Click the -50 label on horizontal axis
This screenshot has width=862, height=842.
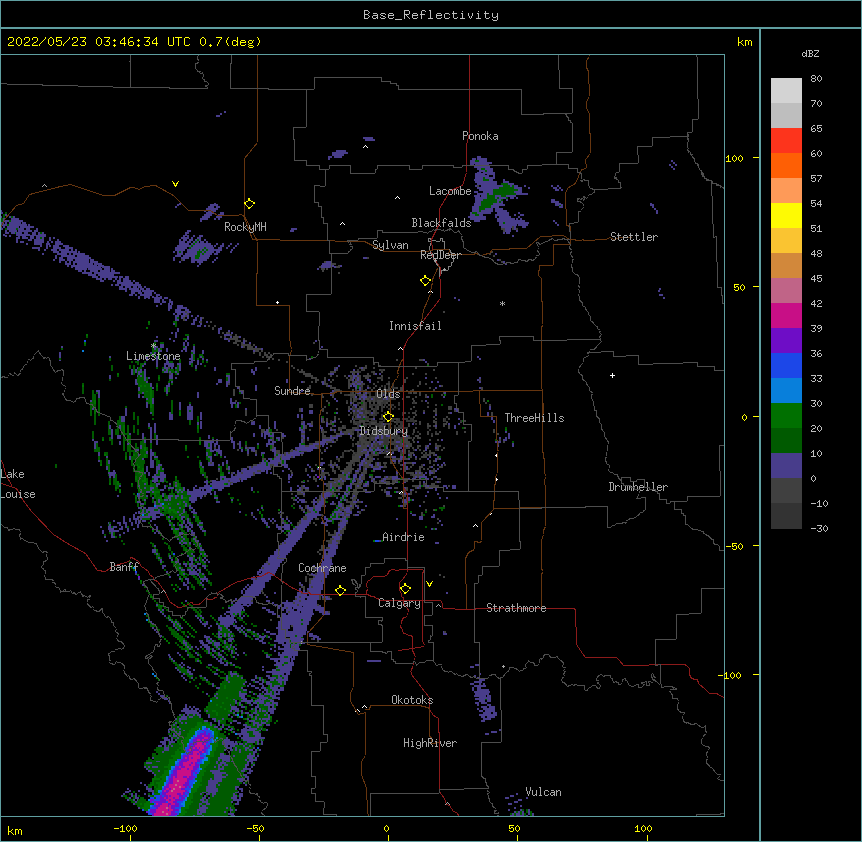(255, 828)
